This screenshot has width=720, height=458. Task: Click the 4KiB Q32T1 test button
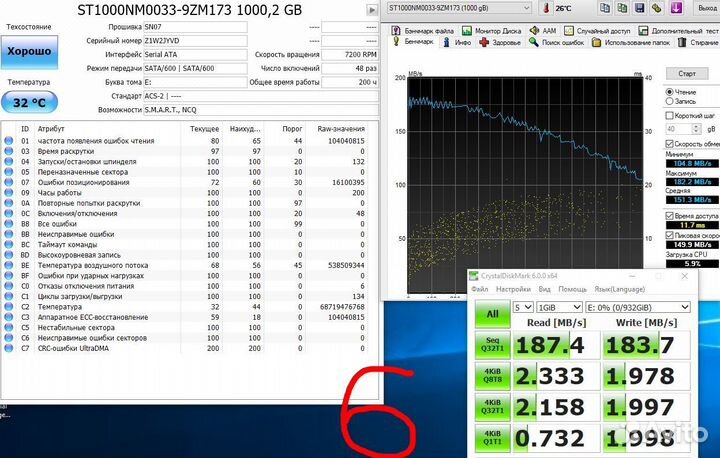[492, 407]
